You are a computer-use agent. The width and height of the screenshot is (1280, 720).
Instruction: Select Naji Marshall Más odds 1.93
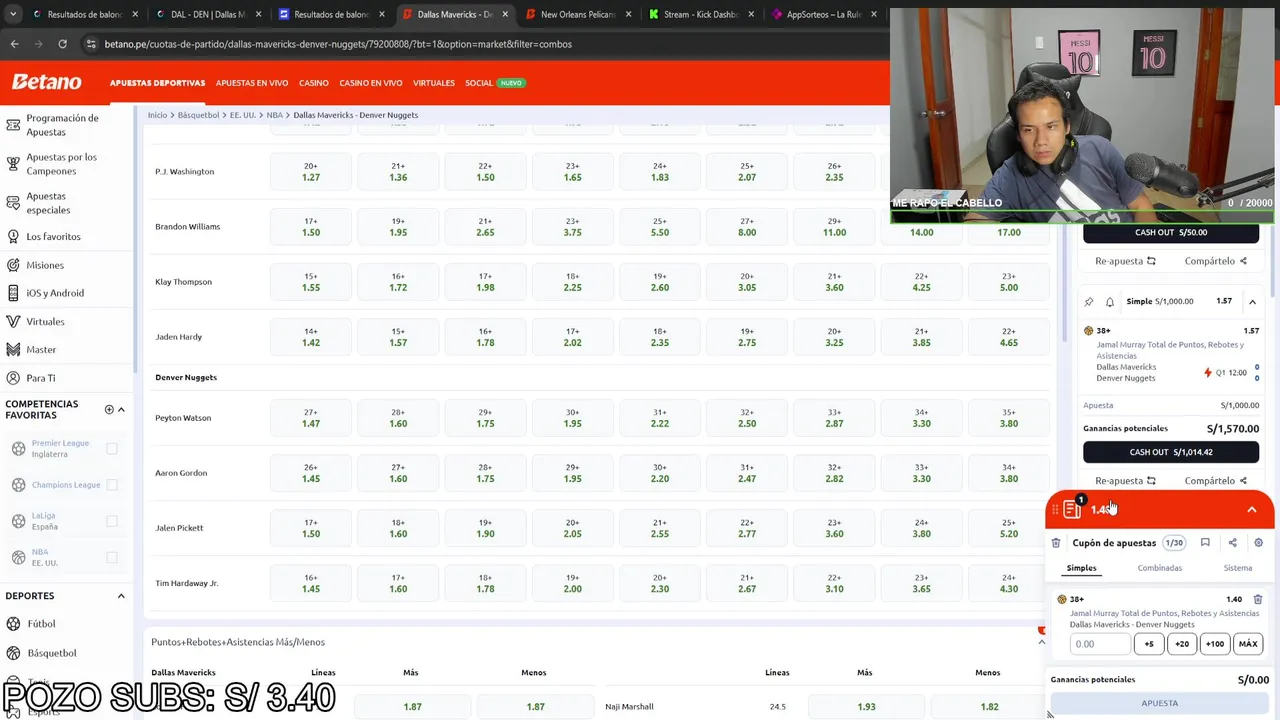pyautogui.click(x=866, y=707)
